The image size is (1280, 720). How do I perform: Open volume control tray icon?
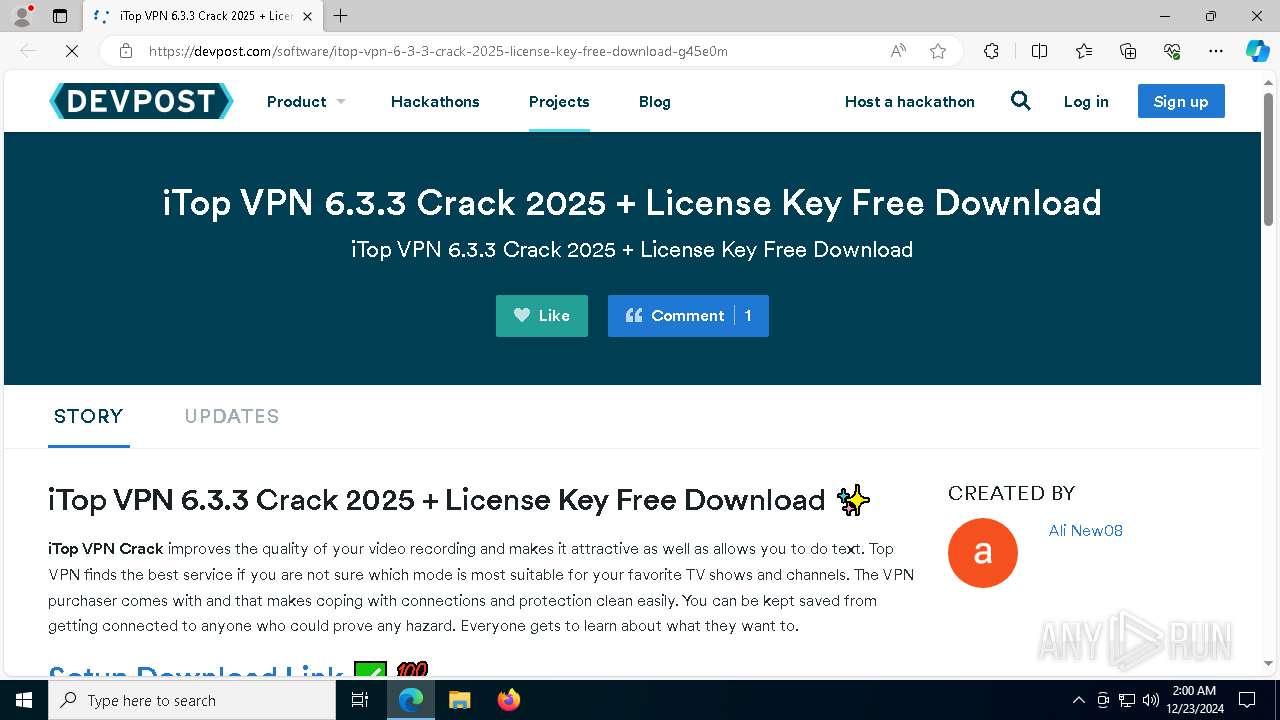(x=1151, y=700)
